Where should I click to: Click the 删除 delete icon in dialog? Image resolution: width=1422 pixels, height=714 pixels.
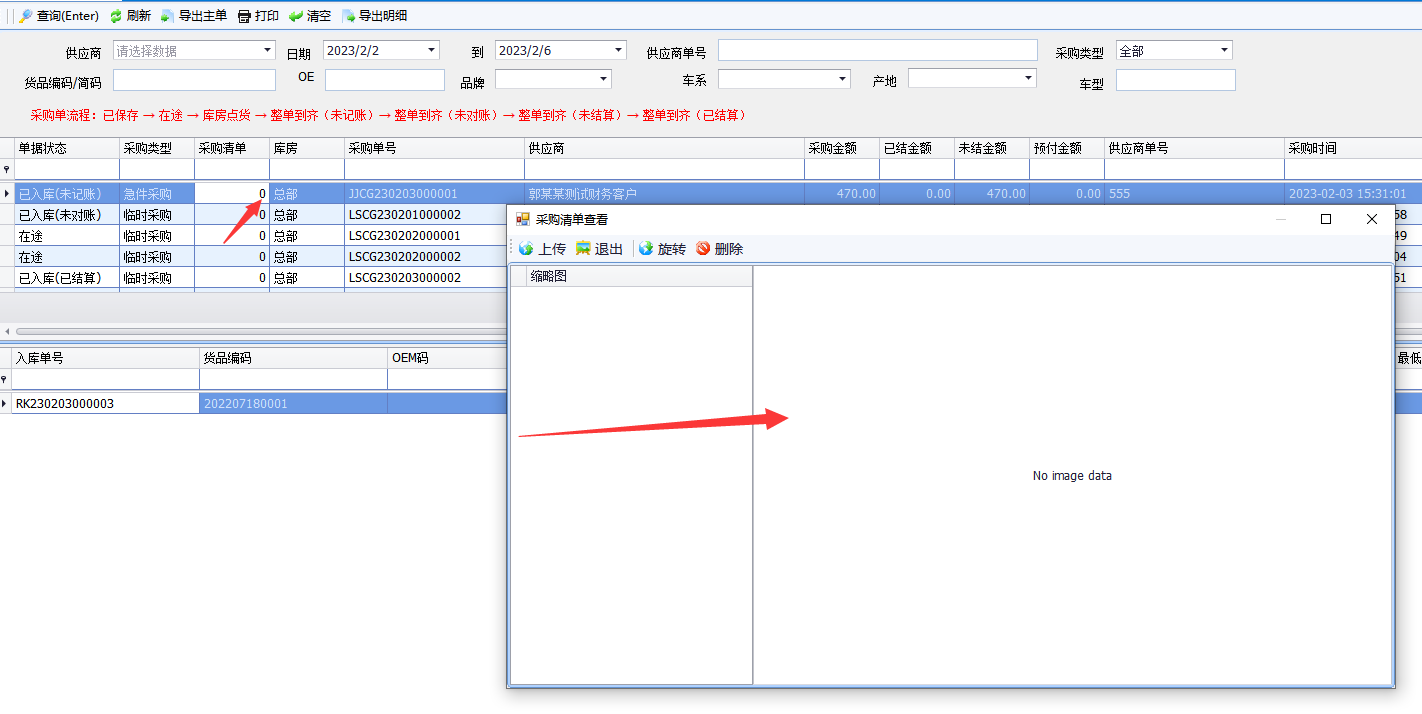point(703,248)
